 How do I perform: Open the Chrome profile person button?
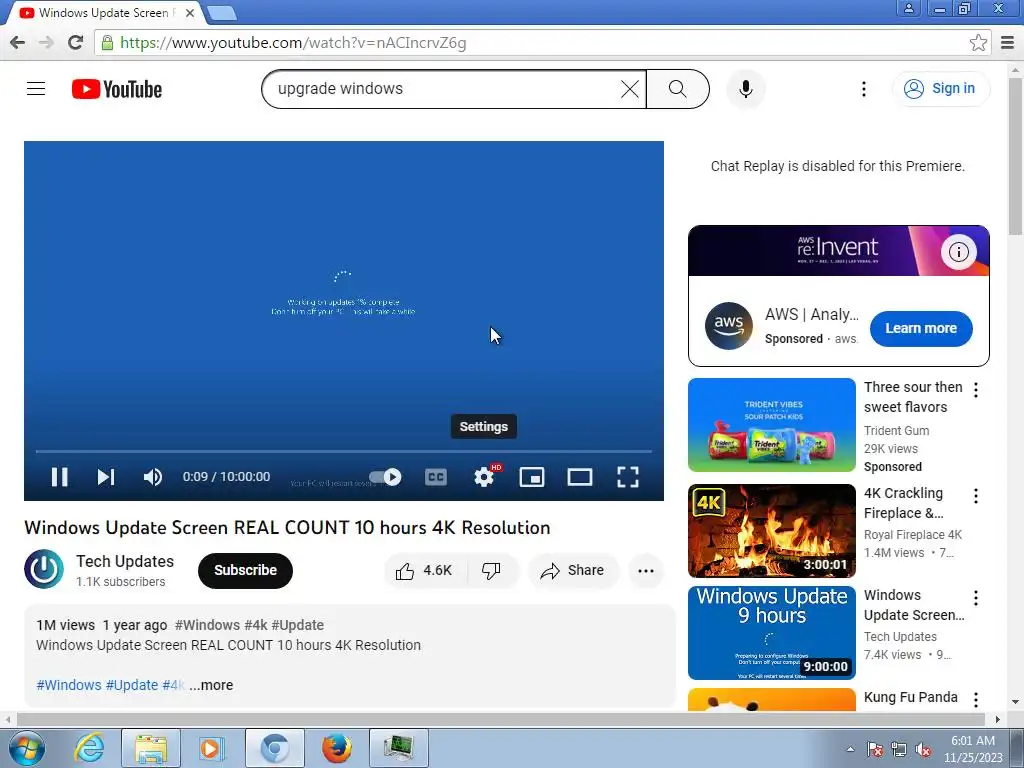pos(908,8)
